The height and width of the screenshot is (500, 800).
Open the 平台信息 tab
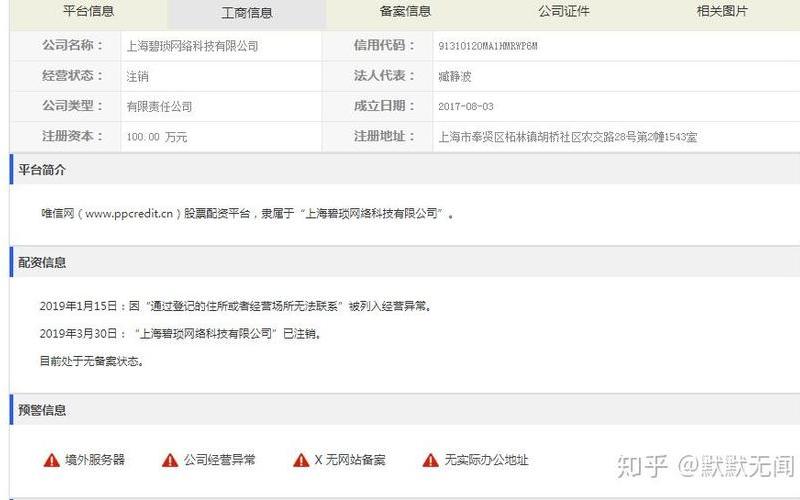point(88,11)
